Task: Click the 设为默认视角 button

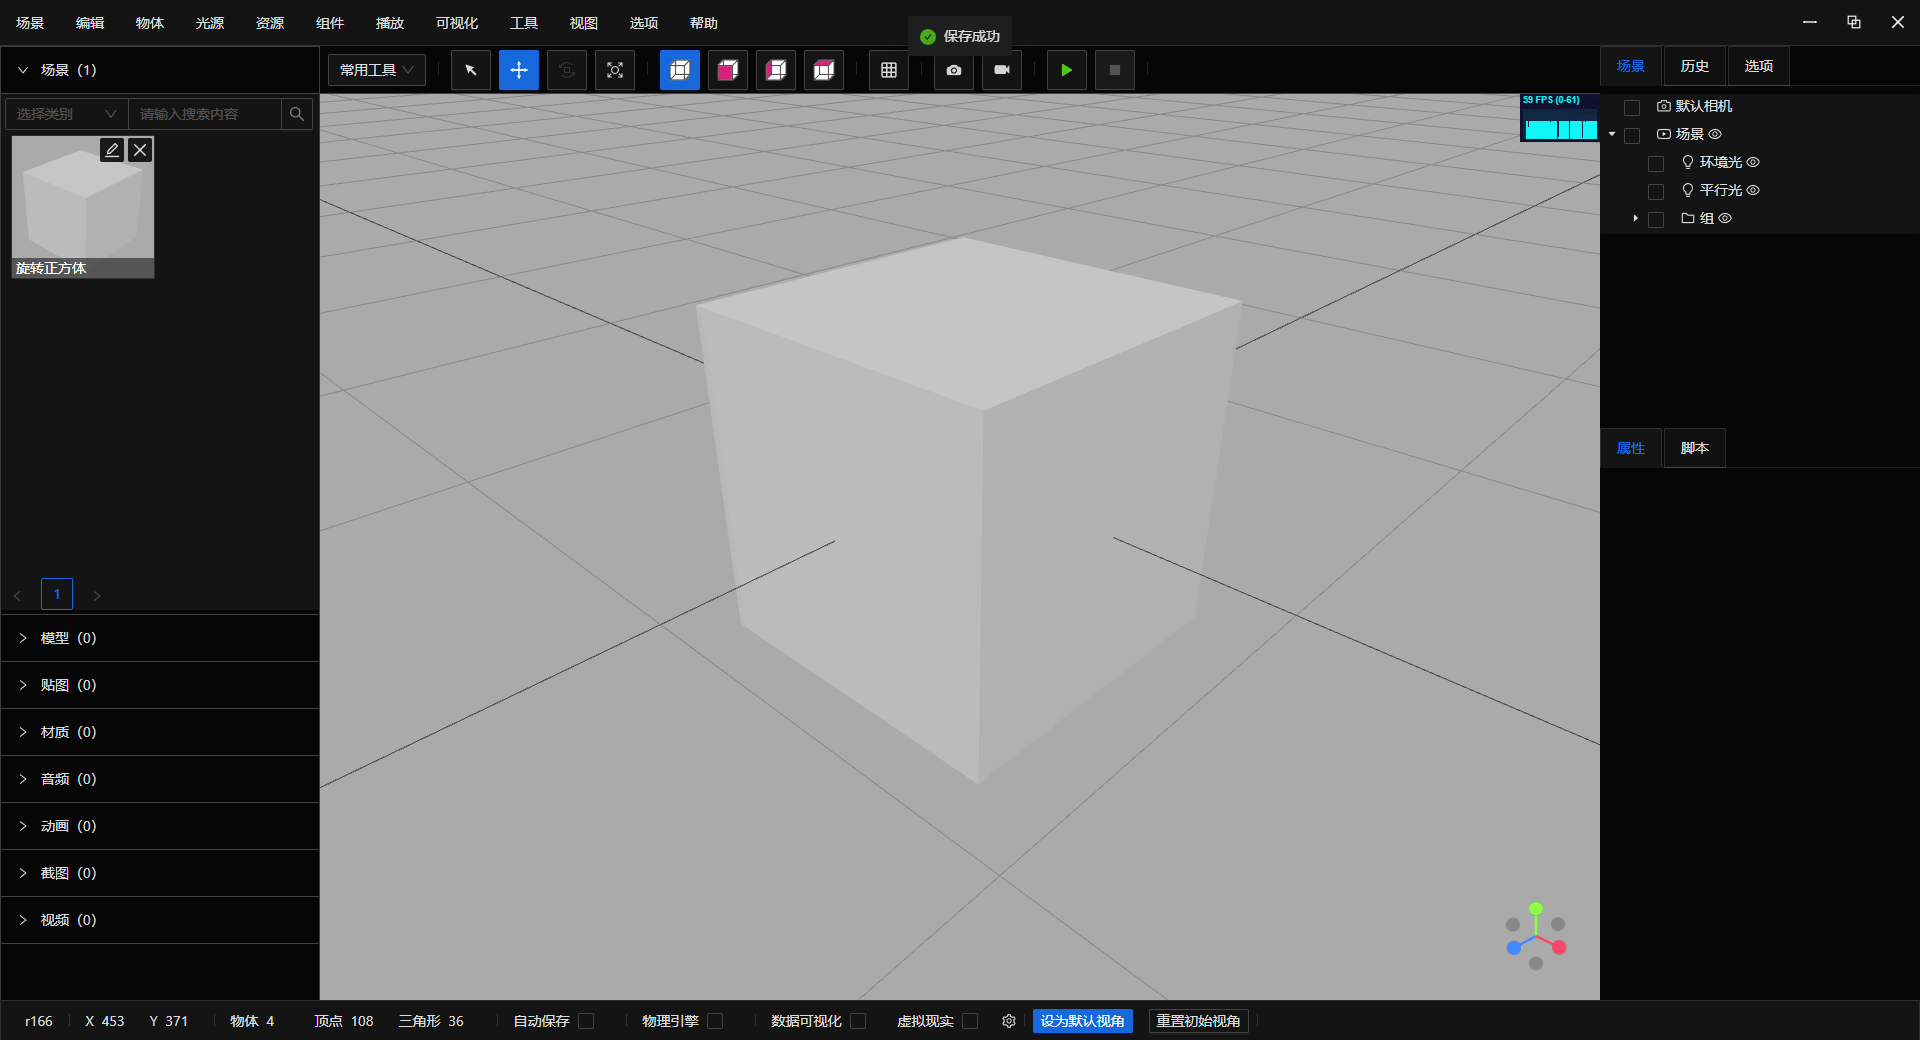Action: 1082,1021
